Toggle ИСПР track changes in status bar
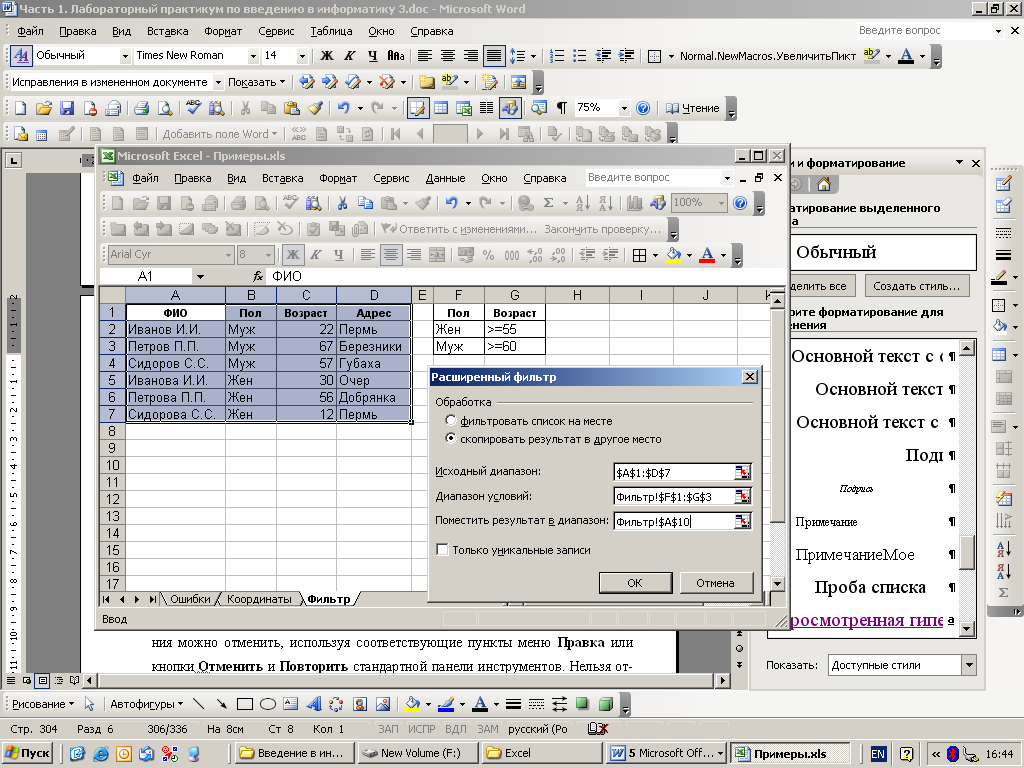This screenshot has width=1024, height=768. [x=422, y=729]
